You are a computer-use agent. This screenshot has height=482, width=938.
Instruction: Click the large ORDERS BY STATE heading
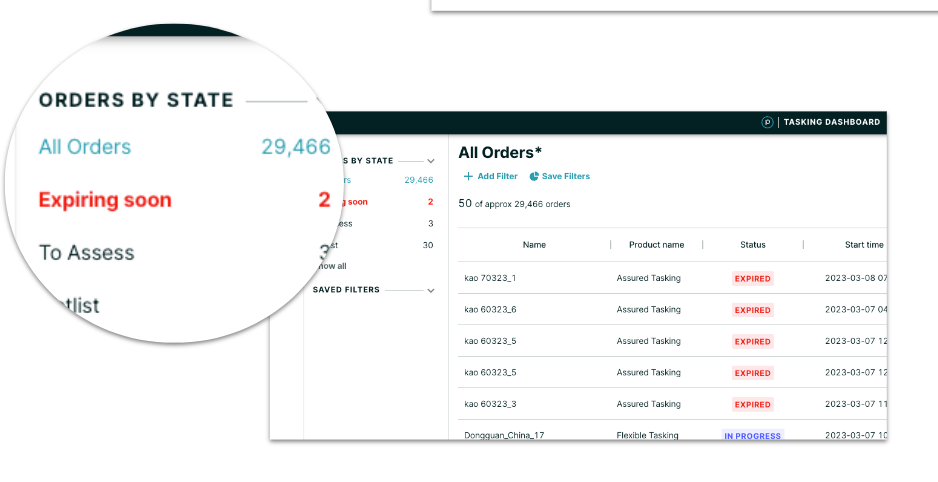(136, 100)
